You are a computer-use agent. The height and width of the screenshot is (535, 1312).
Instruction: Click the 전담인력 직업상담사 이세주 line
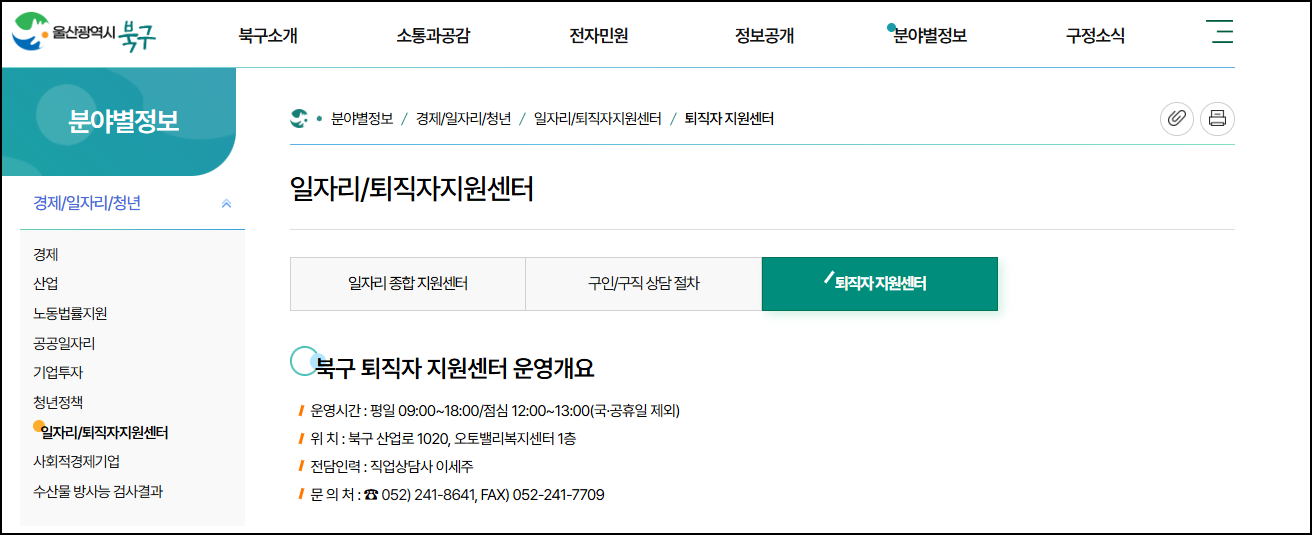392,467
